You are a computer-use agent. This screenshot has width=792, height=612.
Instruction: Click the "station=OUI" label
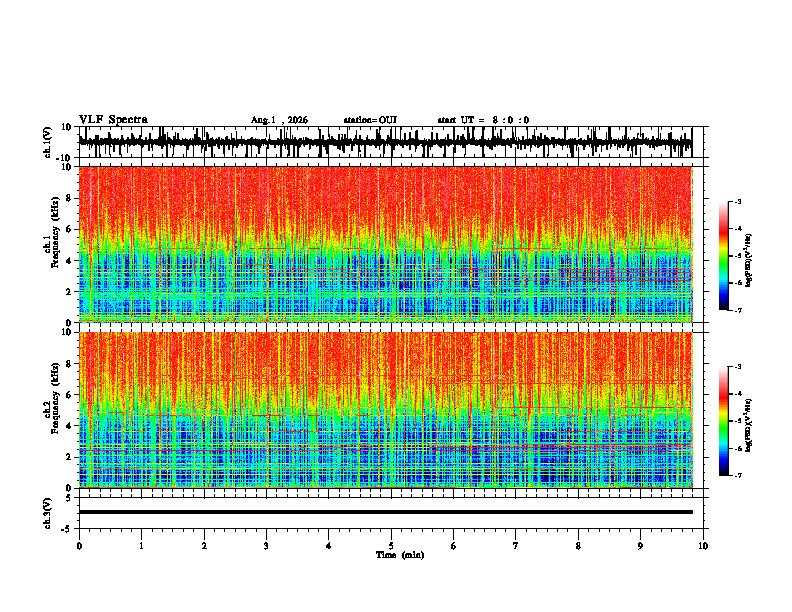370,120
